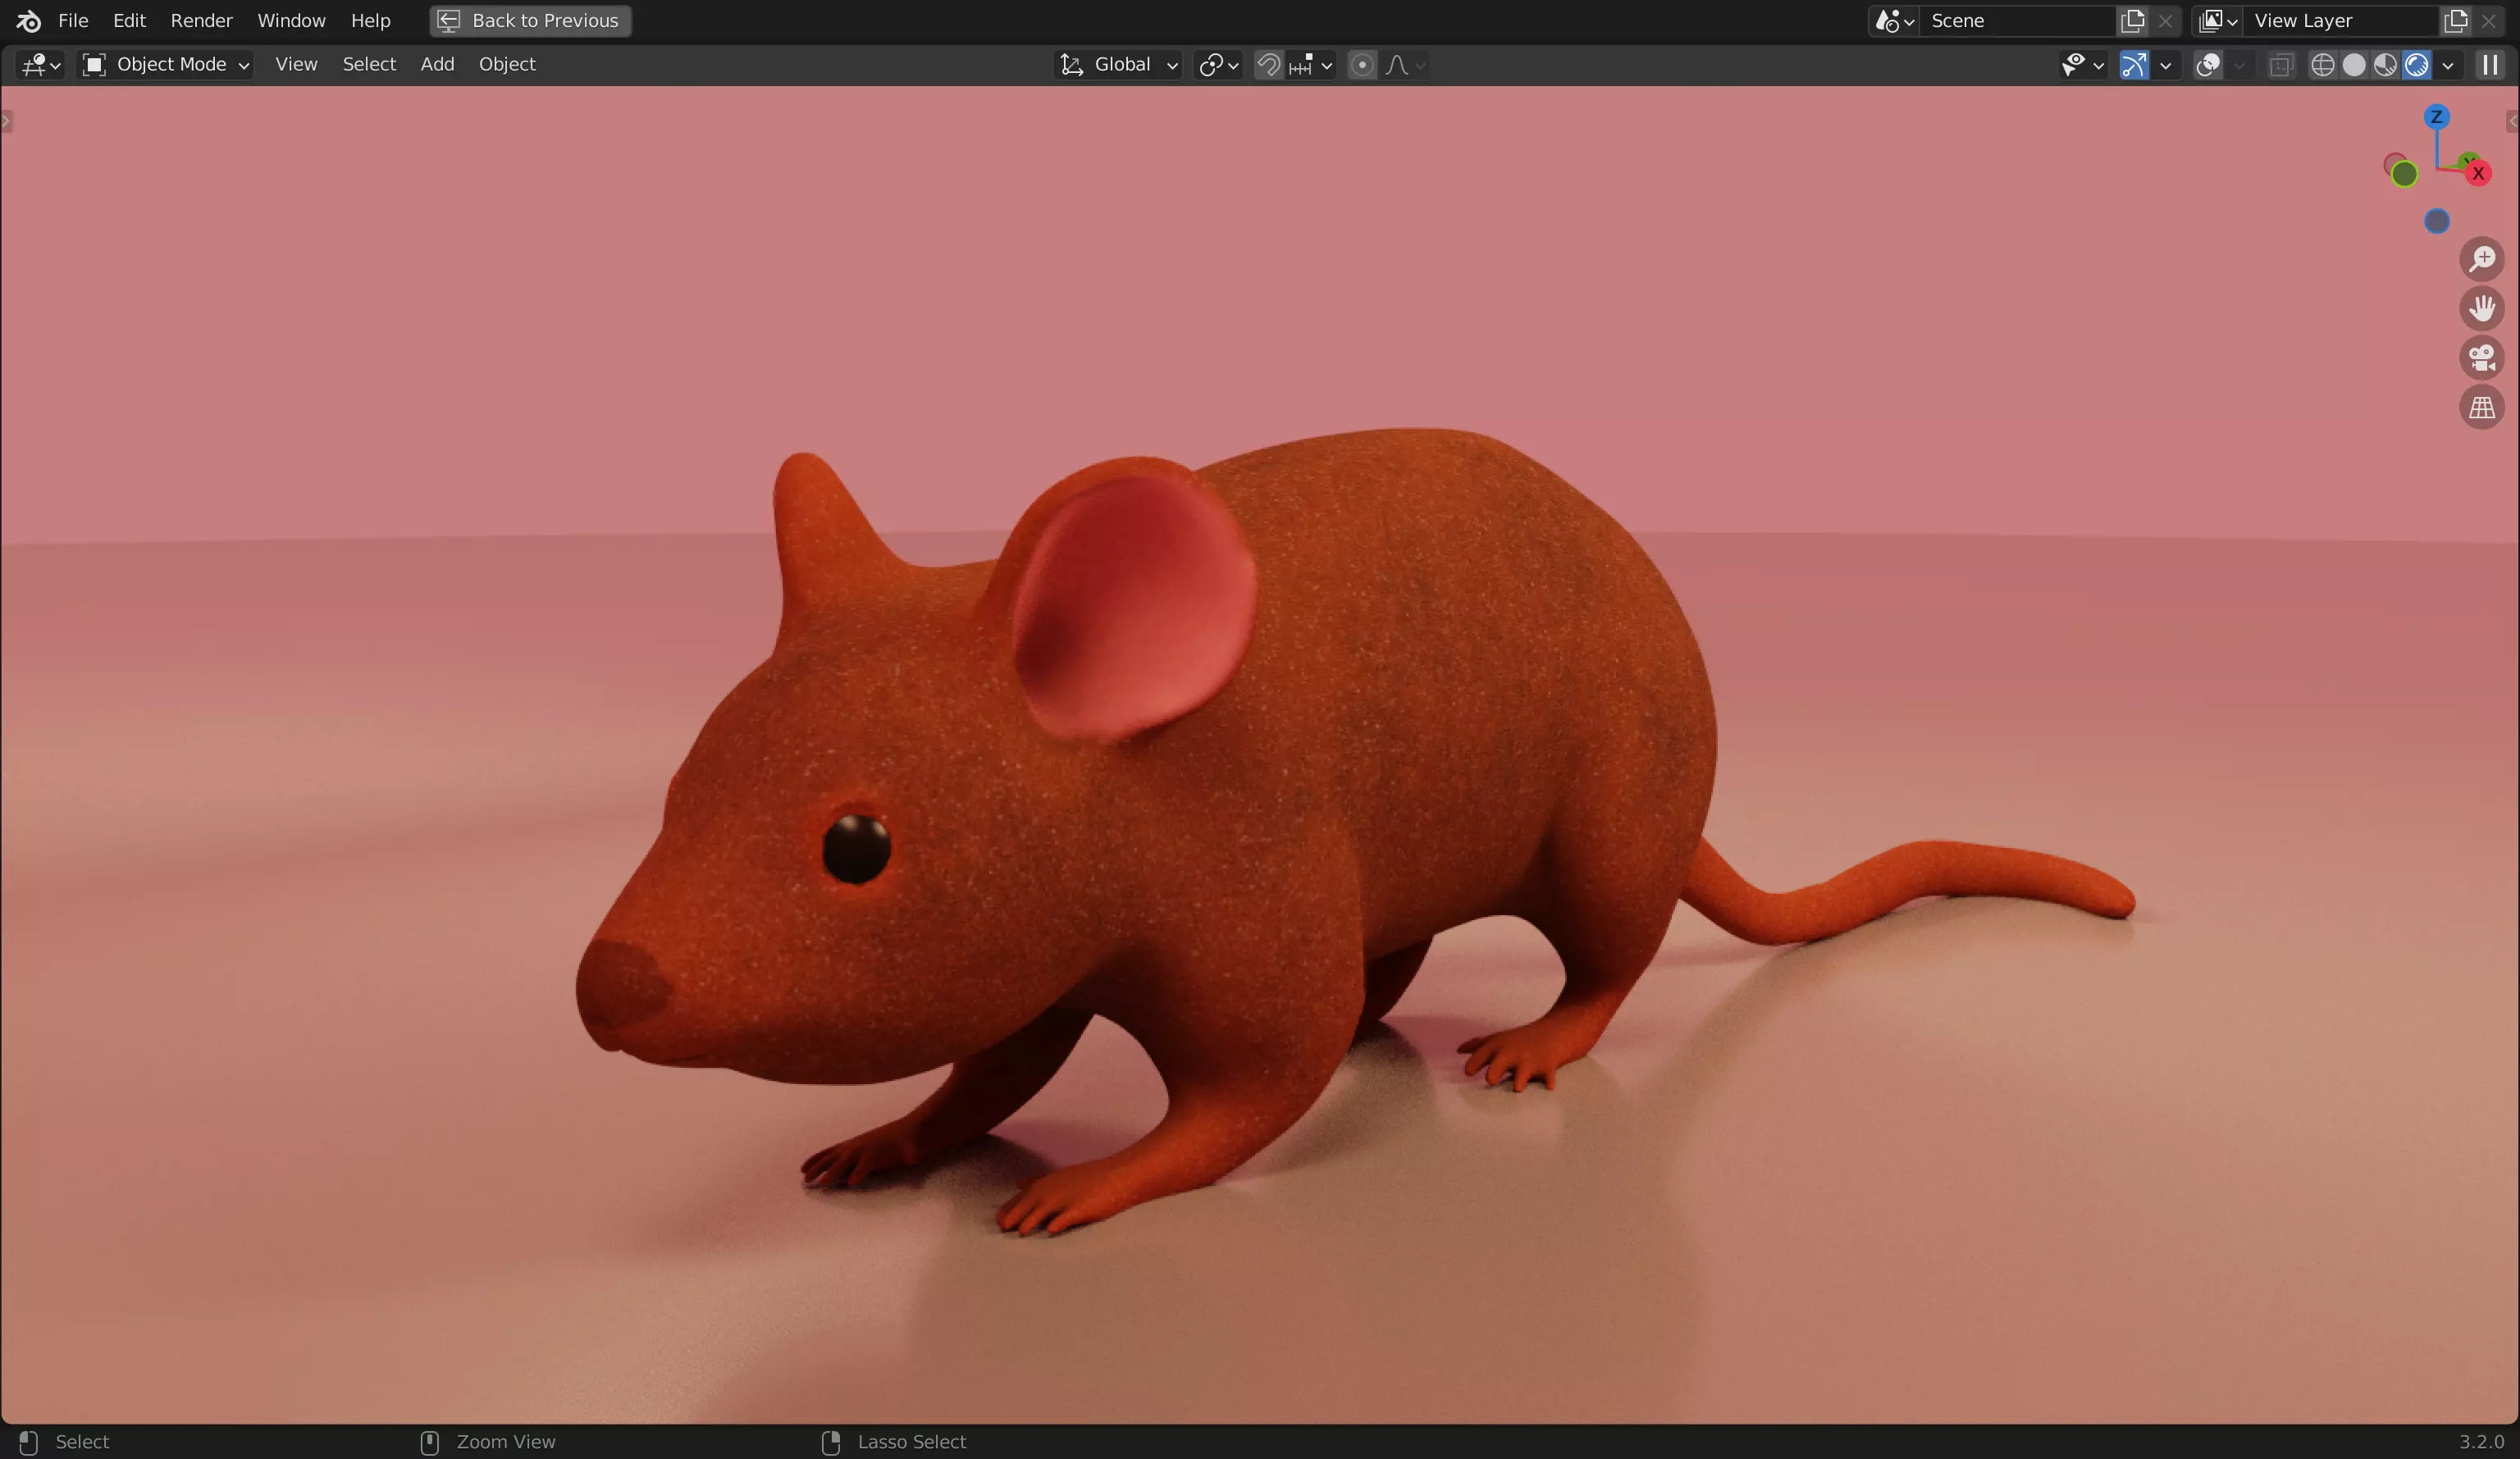This screenshot has height=1459, width=2520.
Task: Click the Z axis on the navigation gizmo
Action: (x=2436, y=117)
